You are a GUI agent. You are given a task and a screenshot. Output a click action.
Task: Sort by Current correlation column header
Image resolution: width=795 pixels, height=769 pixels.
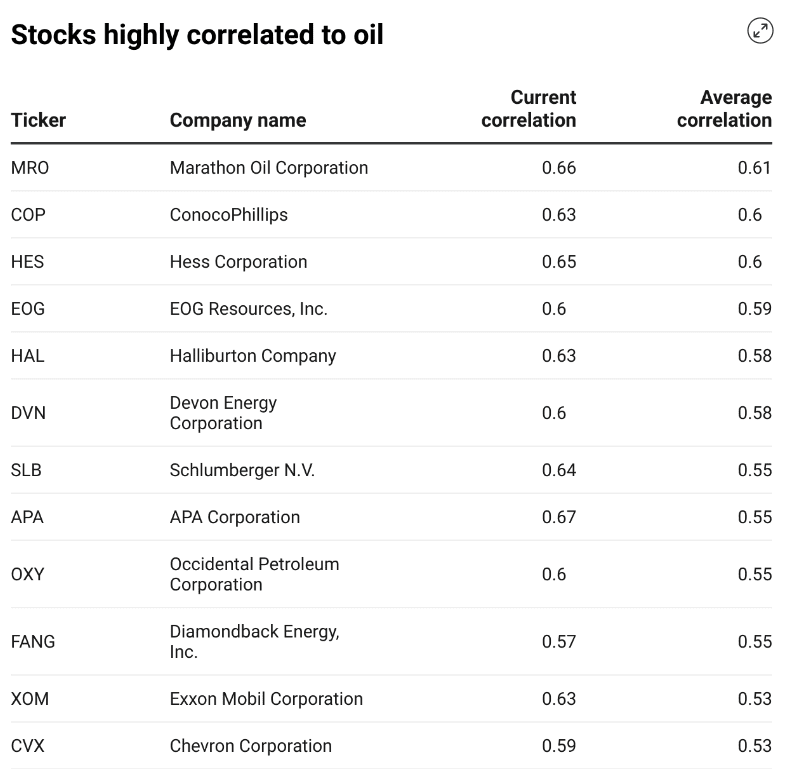coord(529,109)
